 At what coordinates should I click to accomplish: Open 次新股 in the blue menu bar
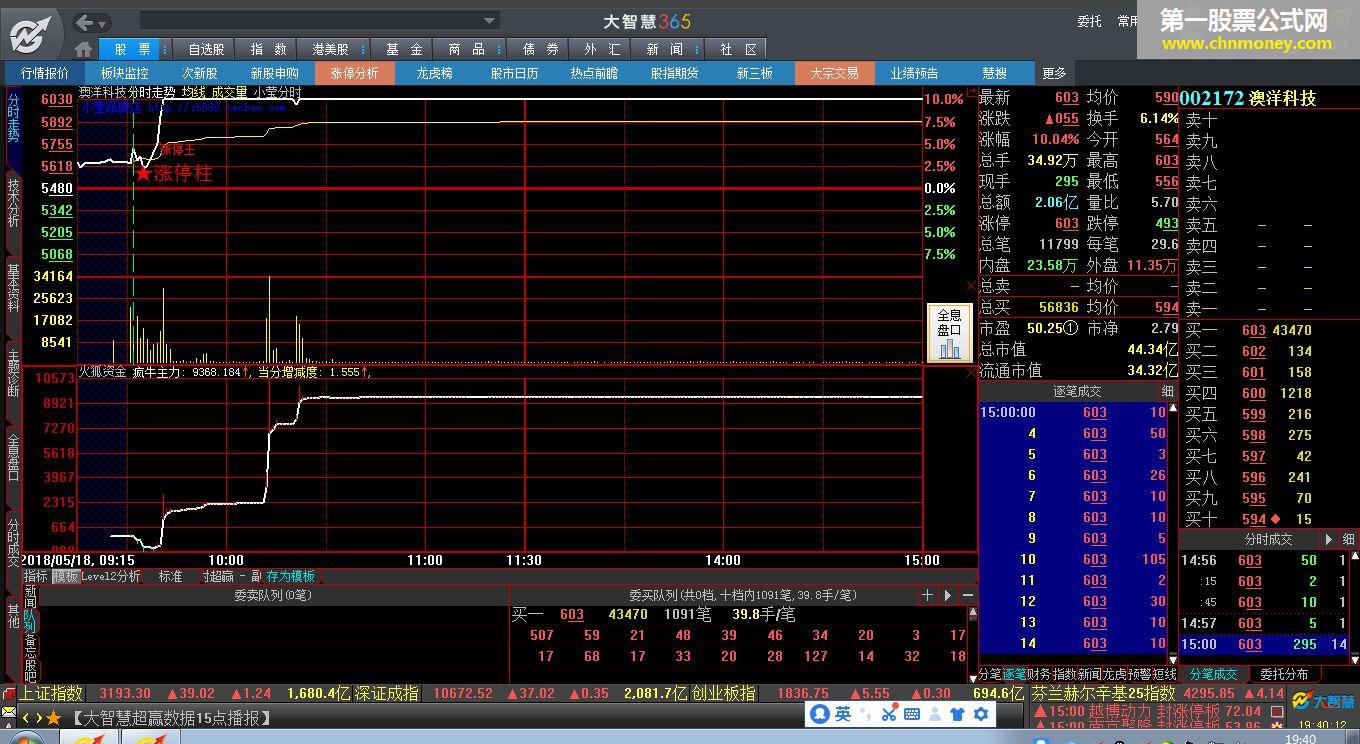pos(199,73)
